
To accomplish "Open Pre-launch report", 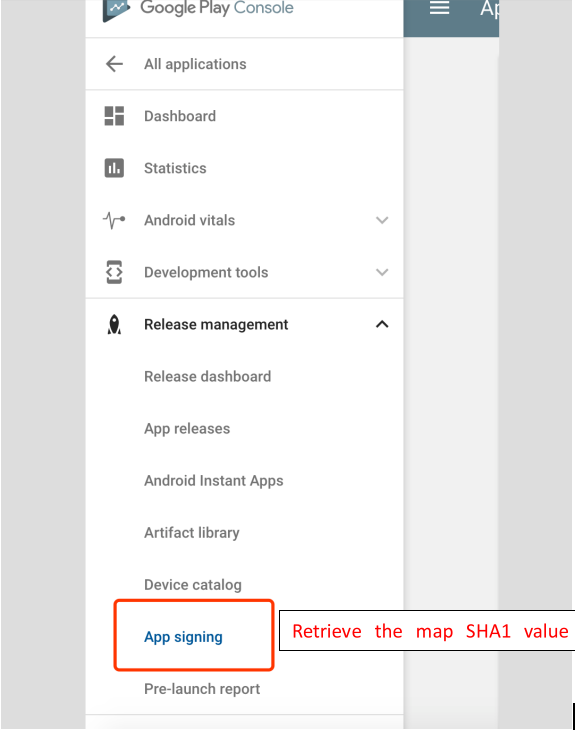I will click(x=202, y=689).
